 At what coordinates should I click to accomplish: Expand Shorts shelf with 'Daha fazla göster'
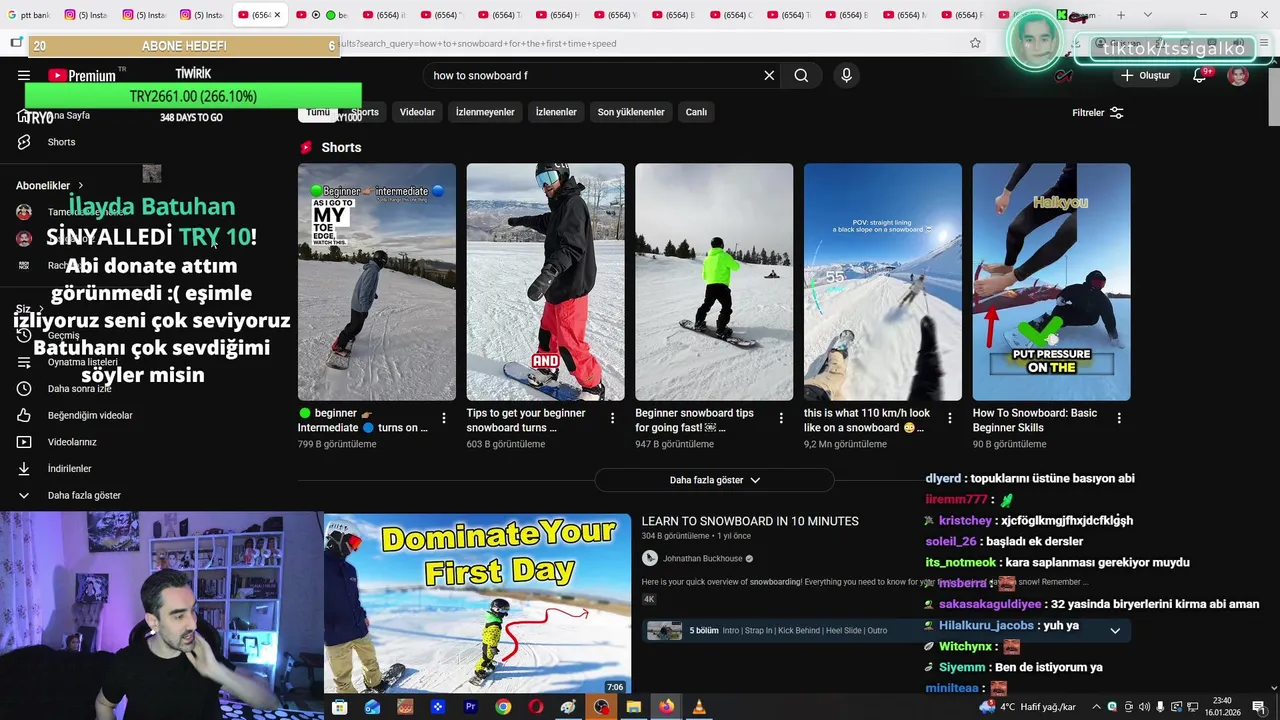714,480
